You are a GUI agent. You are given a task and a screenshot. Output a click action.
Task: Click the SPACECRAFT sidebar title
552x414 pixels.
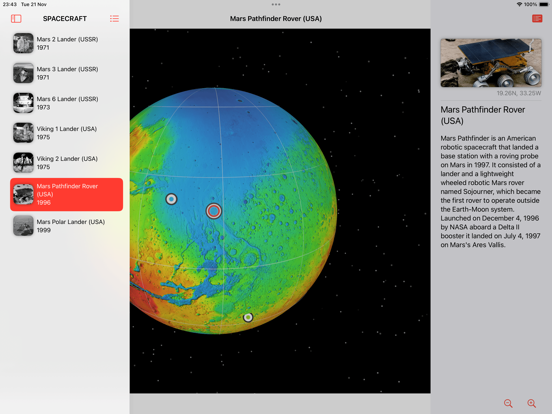click(x=65, y=19)
